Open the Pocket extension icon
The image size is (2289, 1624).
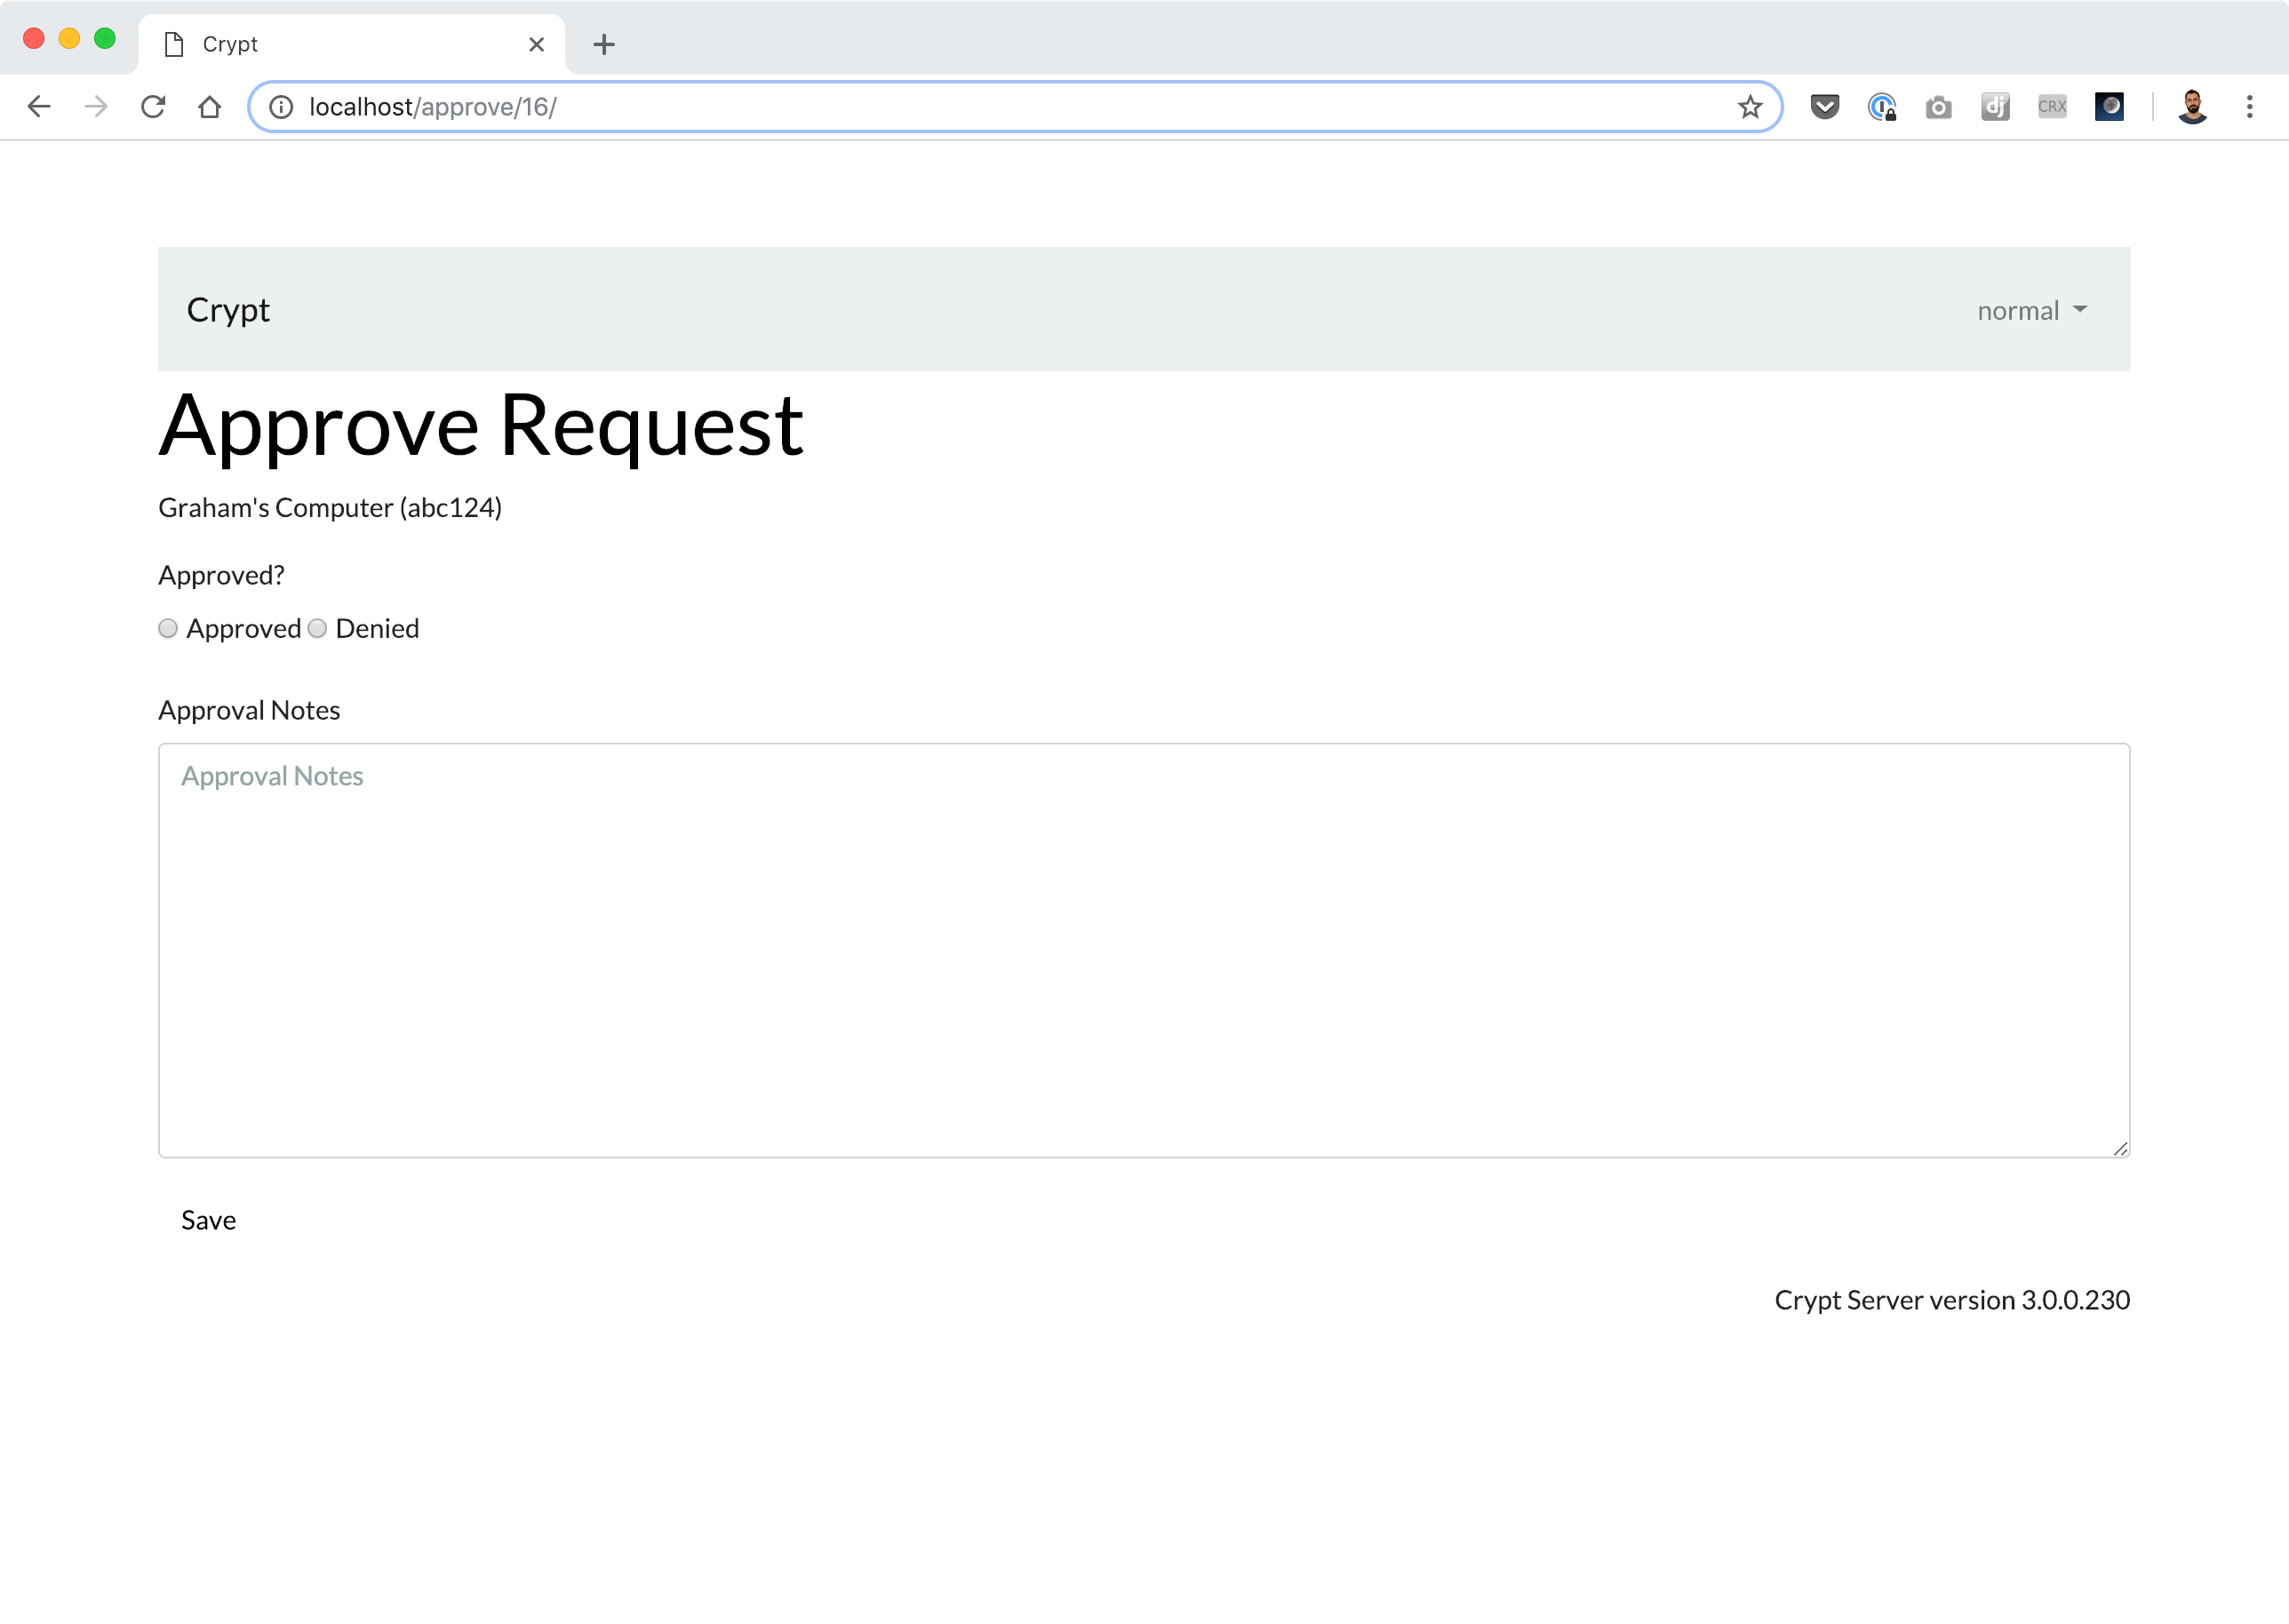coord(1824,107)
